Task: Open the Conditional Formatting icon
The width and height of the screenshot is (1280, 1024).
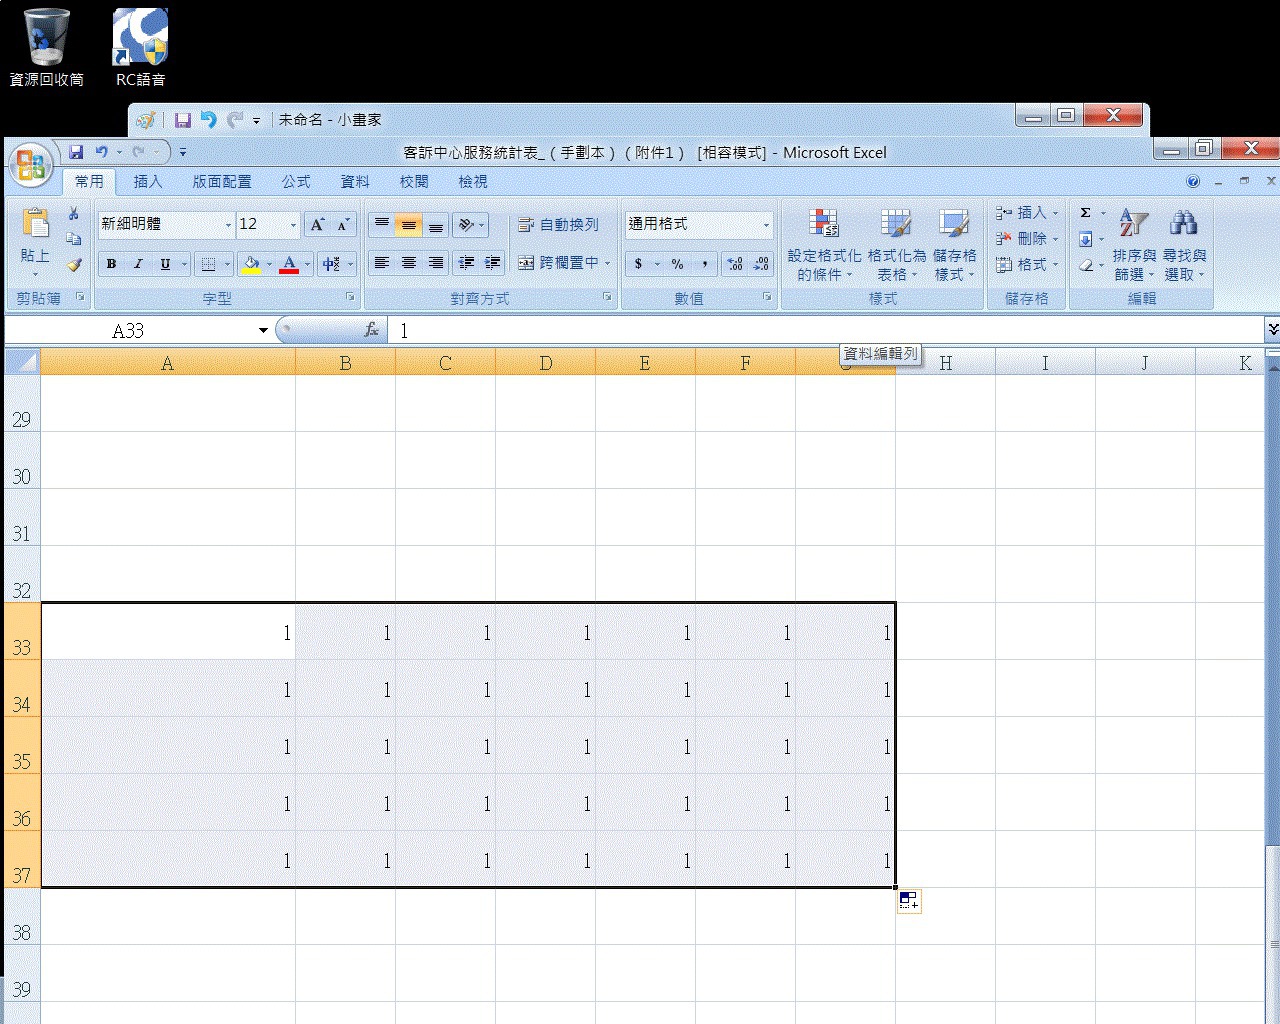Action: [x=823, y=224]
